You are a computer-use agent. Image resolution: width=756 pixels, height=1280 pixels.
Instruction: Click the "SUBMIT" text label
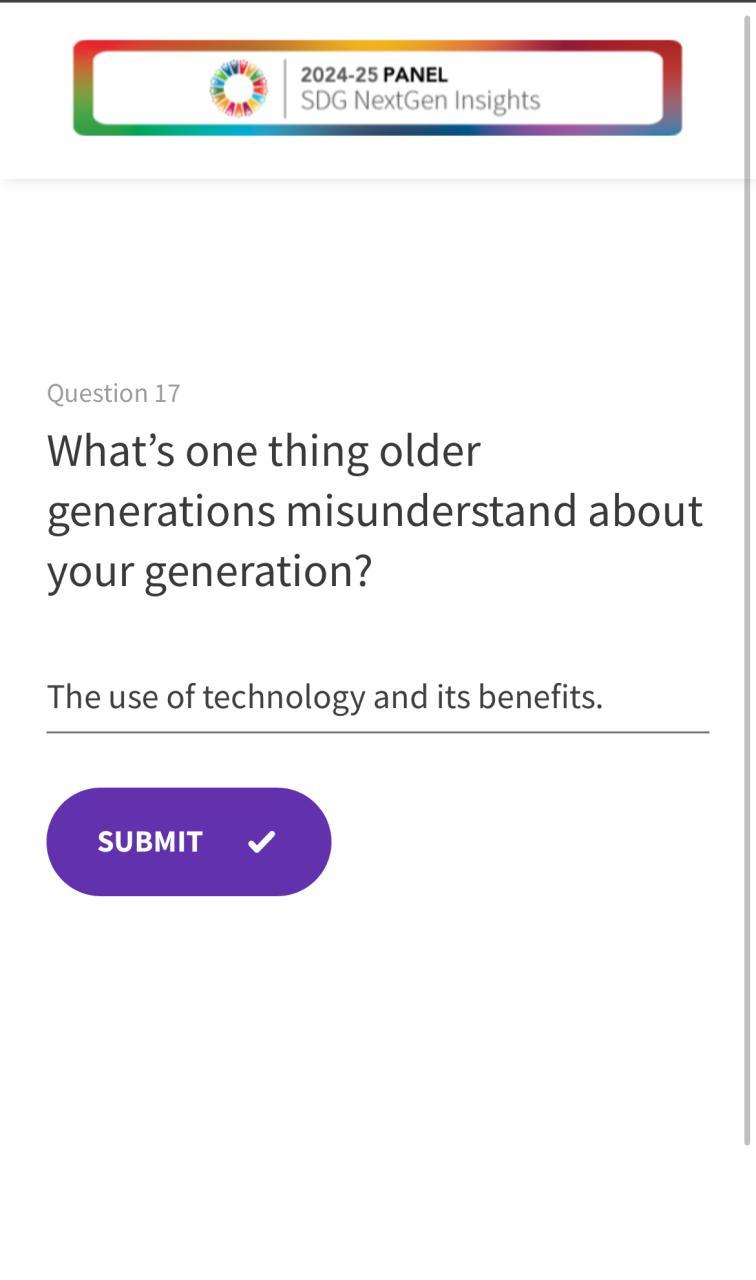(x=150, y=842)
